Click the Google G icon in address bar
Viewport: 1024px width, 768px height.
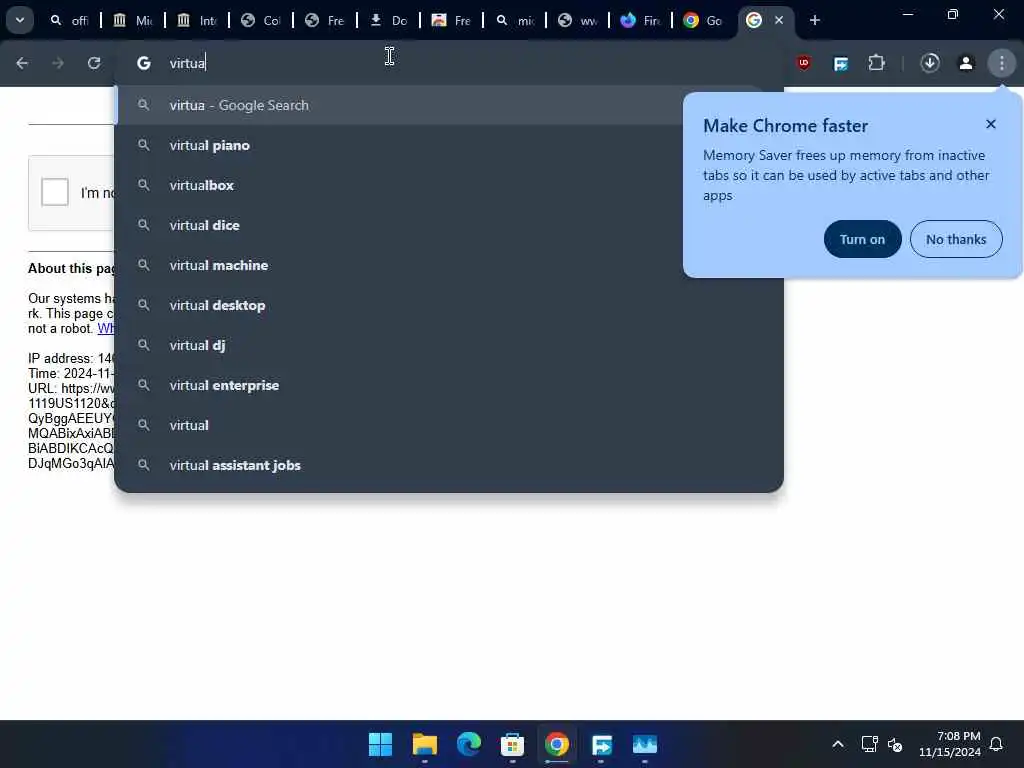point(144,63)
